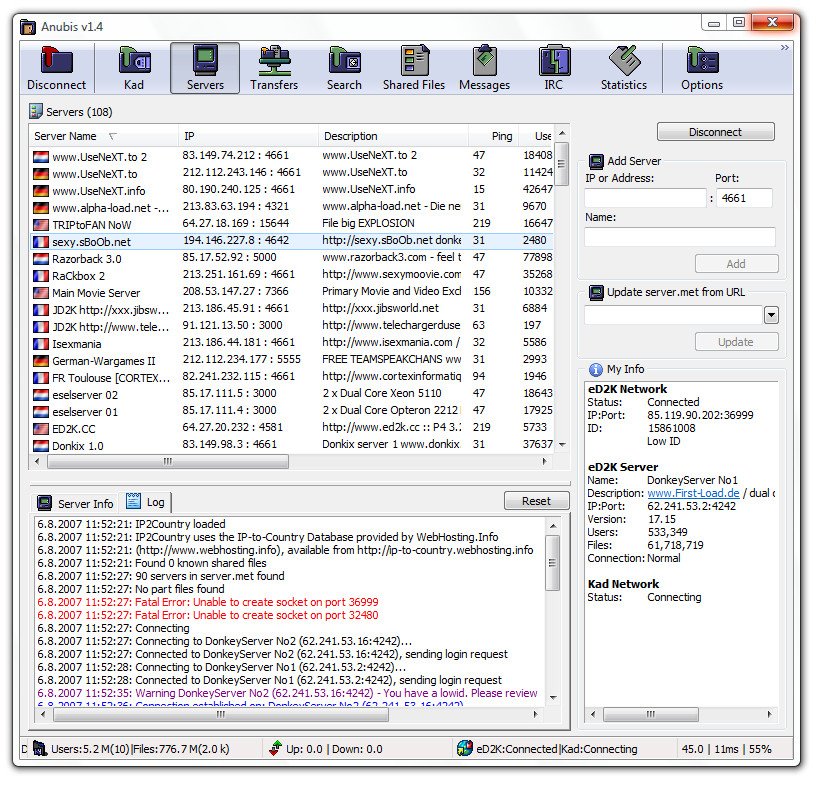Viewport: 816px width, 786px height.
Task: Open the Shared Files view
Action: [x=414, y=68]
